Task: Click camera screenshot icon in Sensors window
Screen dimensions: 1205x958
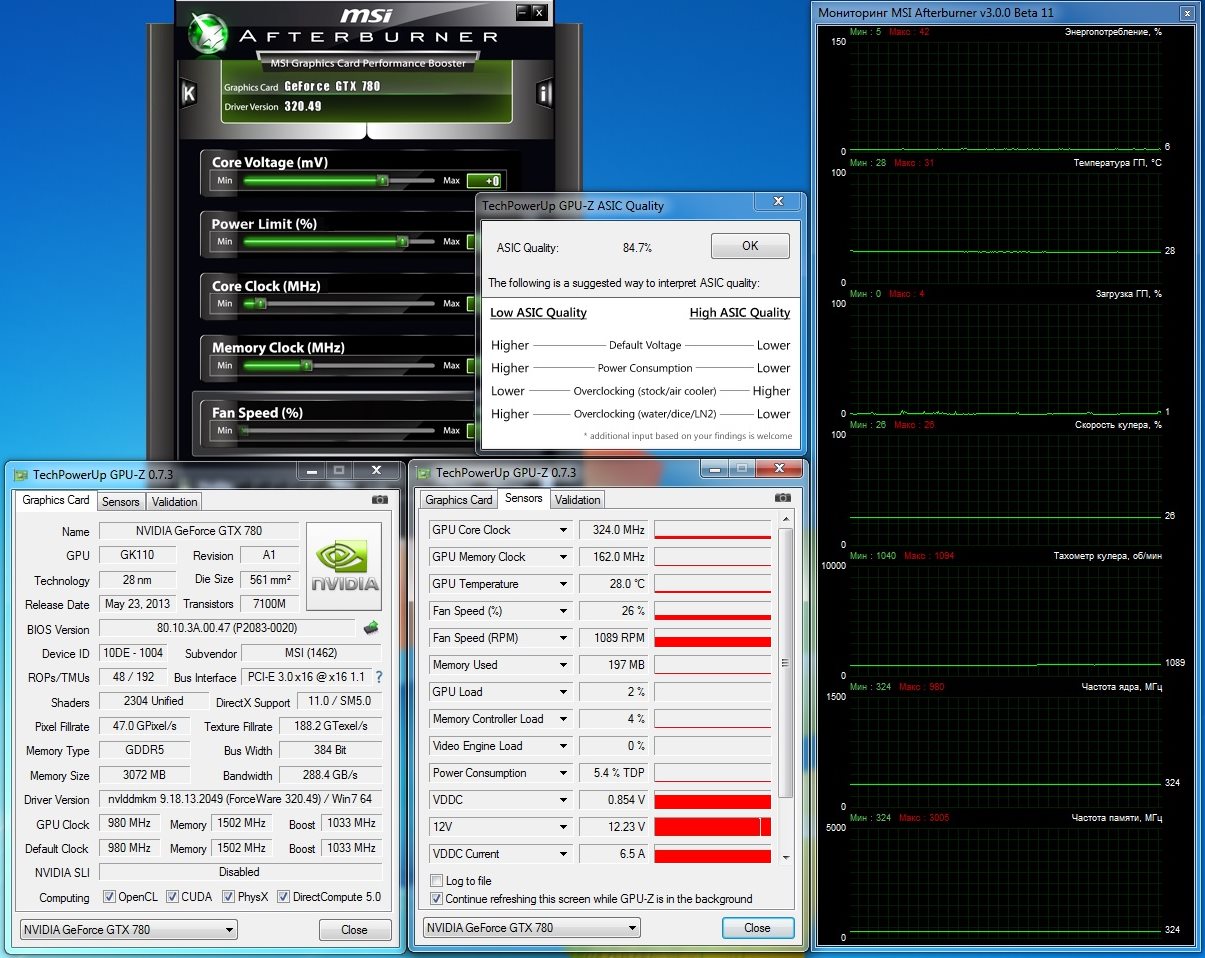Action: pyautogui.click(x=782, y=498)
